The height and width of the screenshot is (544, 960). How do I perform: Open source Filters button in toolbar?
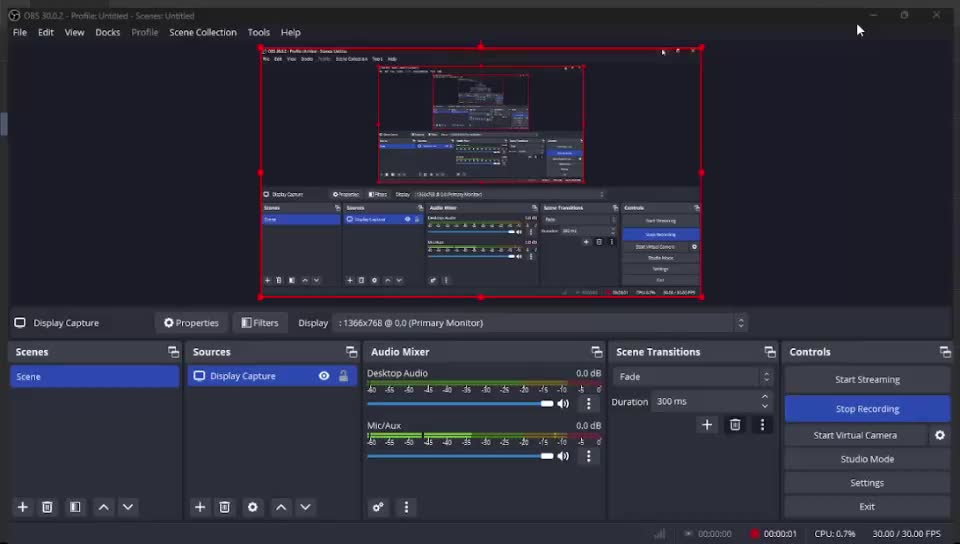click(x=260, y=322)
